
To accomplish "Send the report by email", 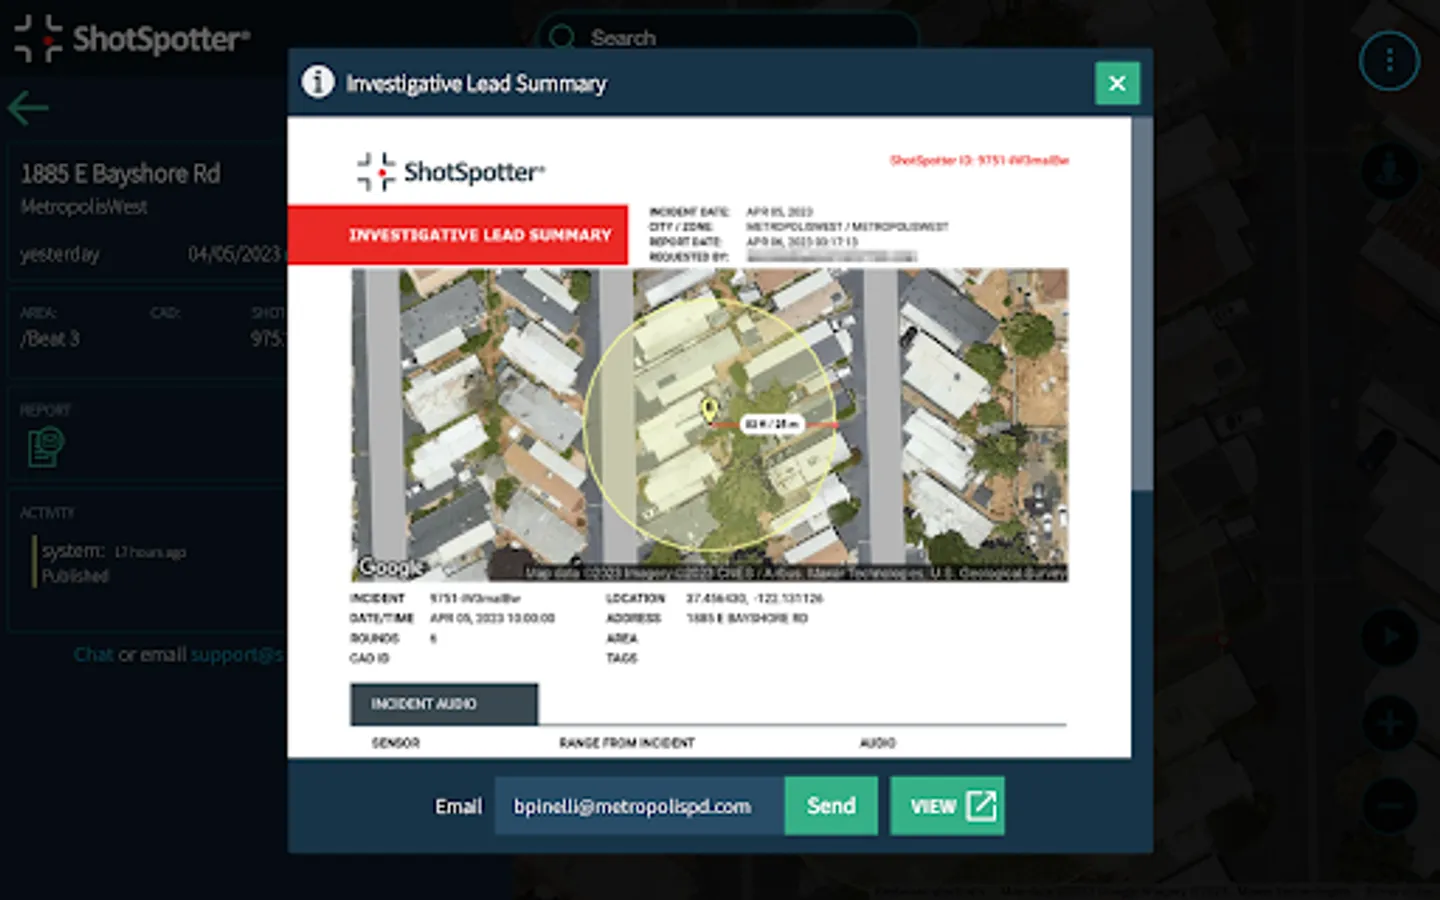I will (831, 806).
